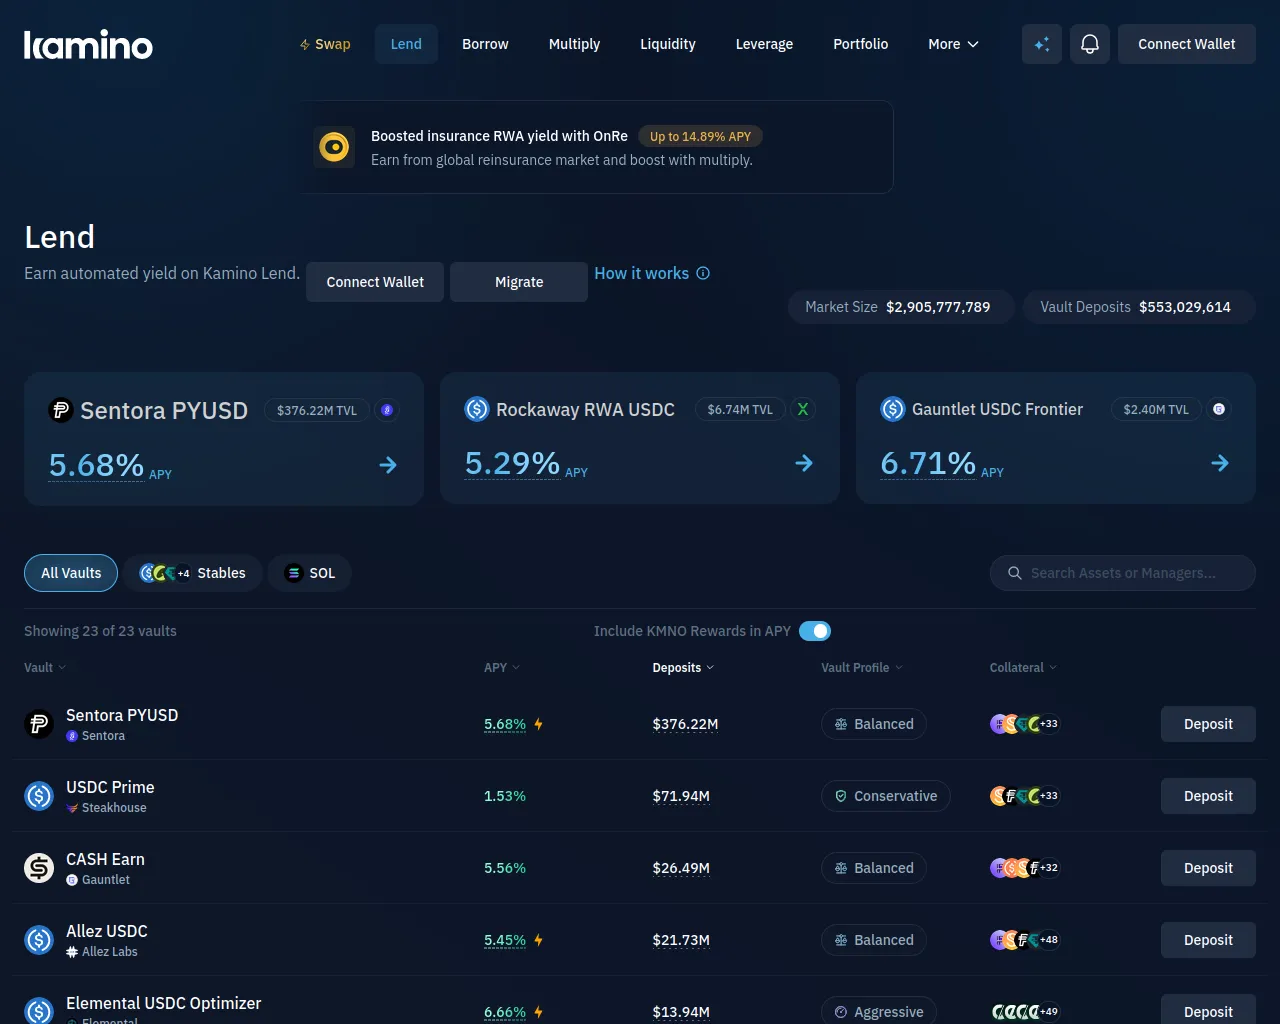The width and height of the screenshot is (1280, 1024).
Task: Click the Up to 14.89% APY badge
Action: click(x=700, y=136)
